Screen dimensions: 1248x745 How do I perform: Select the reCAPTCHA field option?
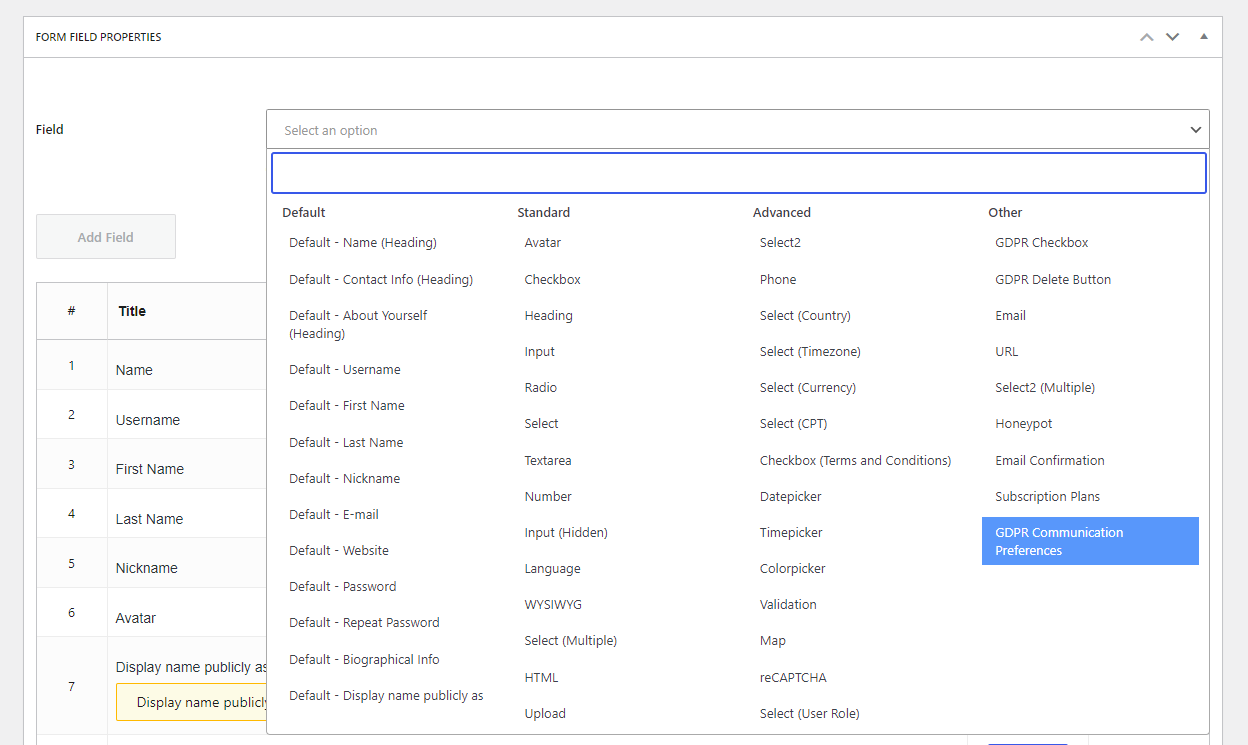tap(793, 678)
